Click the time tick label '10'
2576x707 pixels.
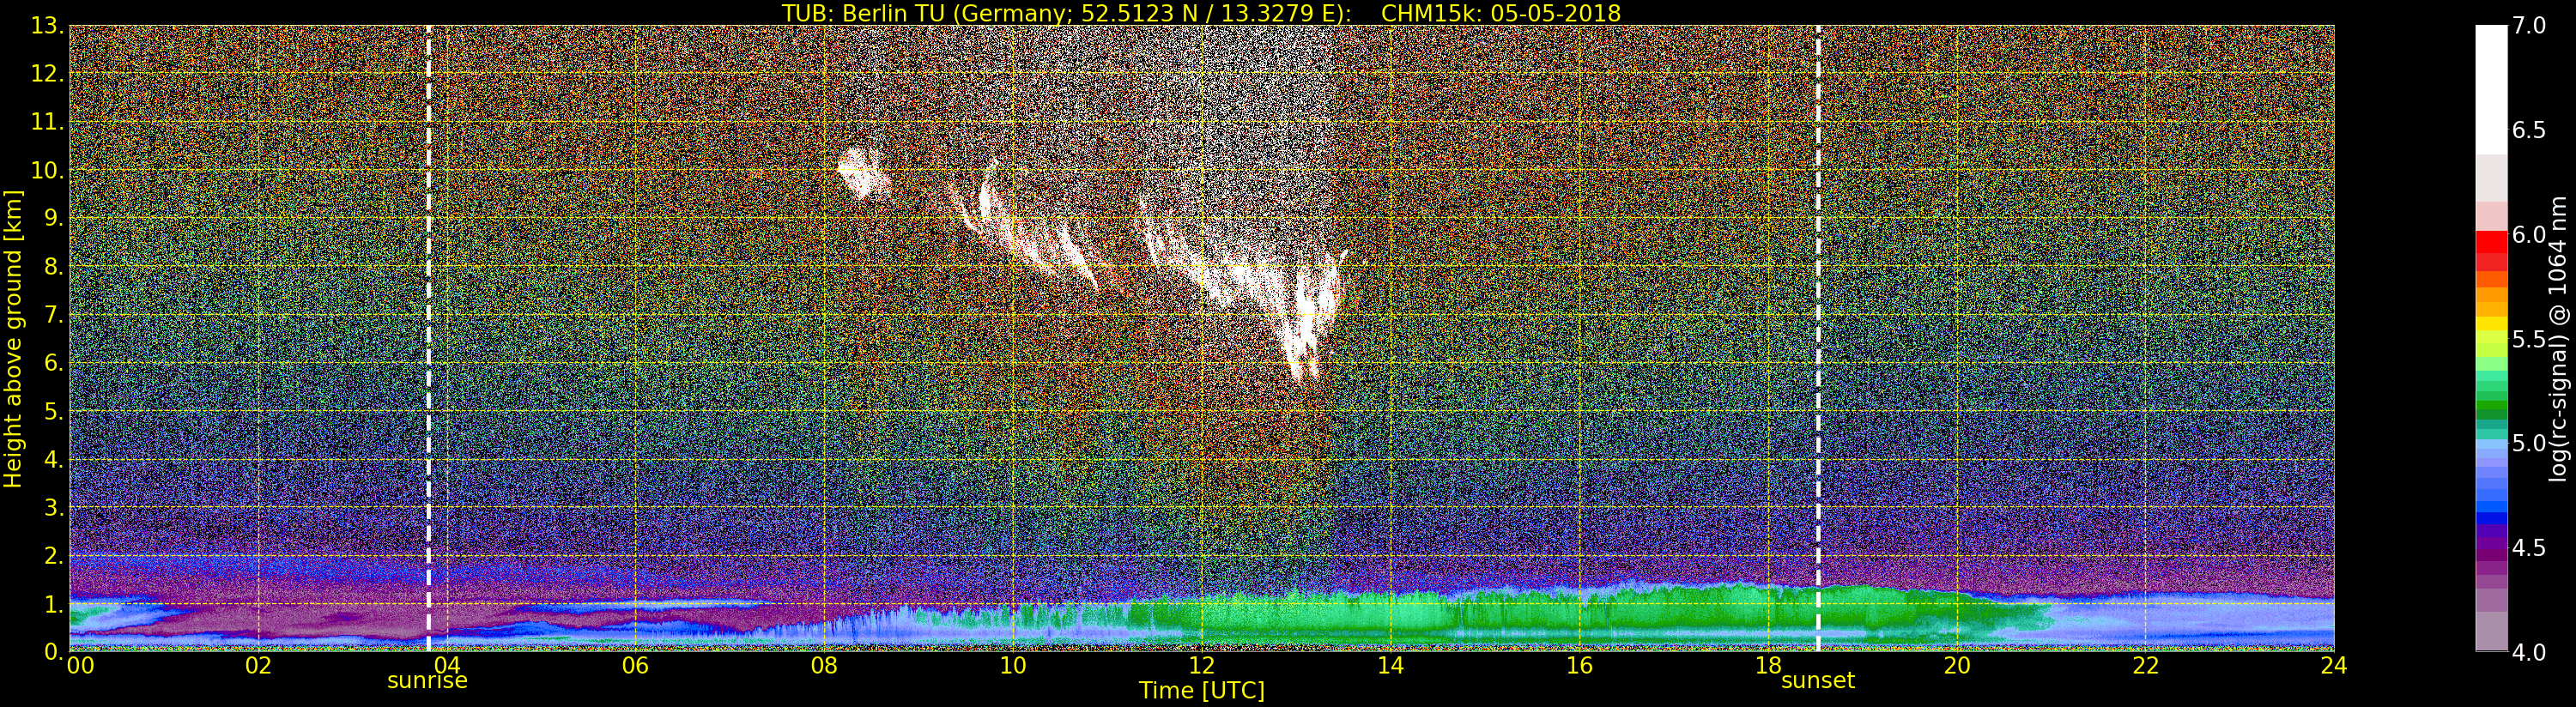click(x=1013, y=665)
